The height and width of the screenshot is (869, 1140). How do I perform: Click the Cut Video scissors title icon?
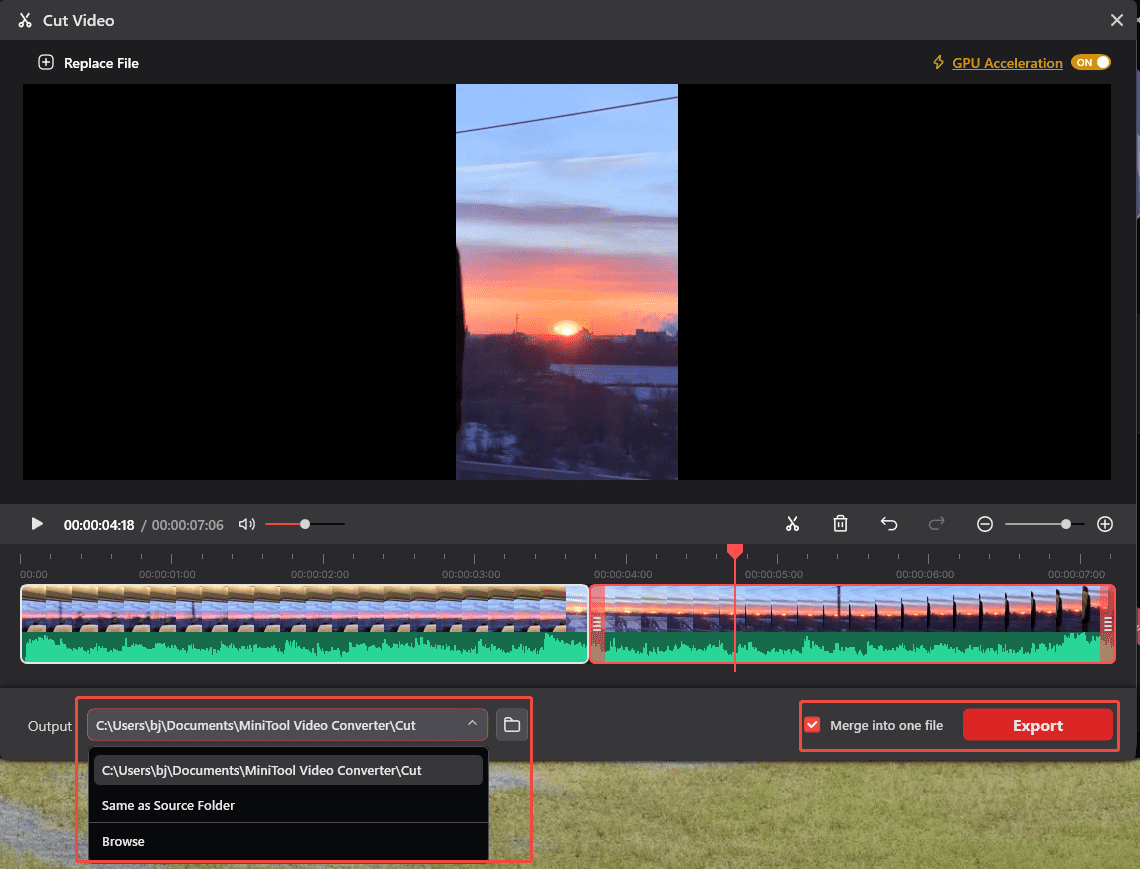tap(25, 20)
